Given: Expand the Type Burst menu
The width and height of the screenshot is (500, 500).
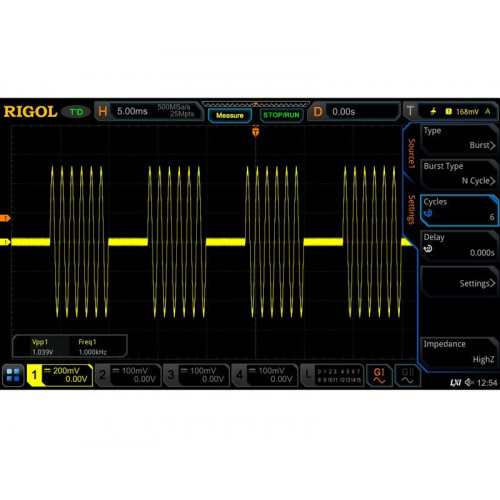Looking at the screenshot, I should [459, 139].
